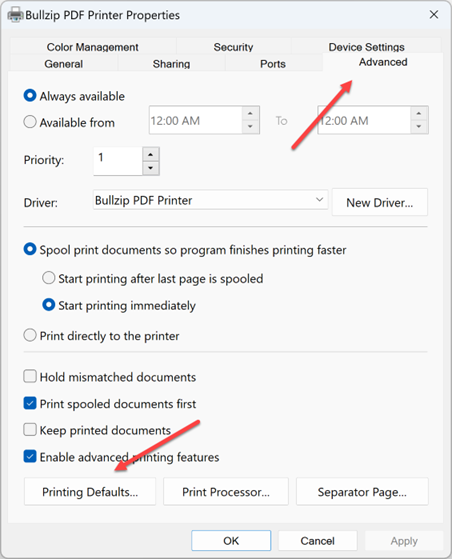Viewport: 452px width, 559px height.
Task: Go to the Ports tab
Action: click(273, 64)
